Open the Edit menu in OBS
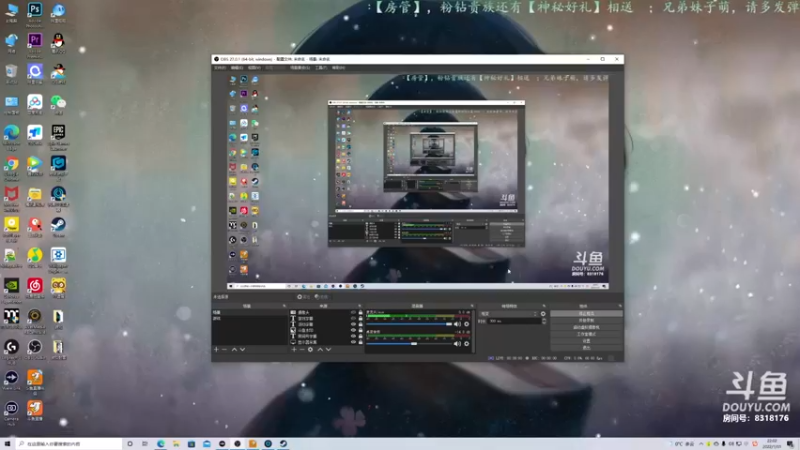 [237, 68]
